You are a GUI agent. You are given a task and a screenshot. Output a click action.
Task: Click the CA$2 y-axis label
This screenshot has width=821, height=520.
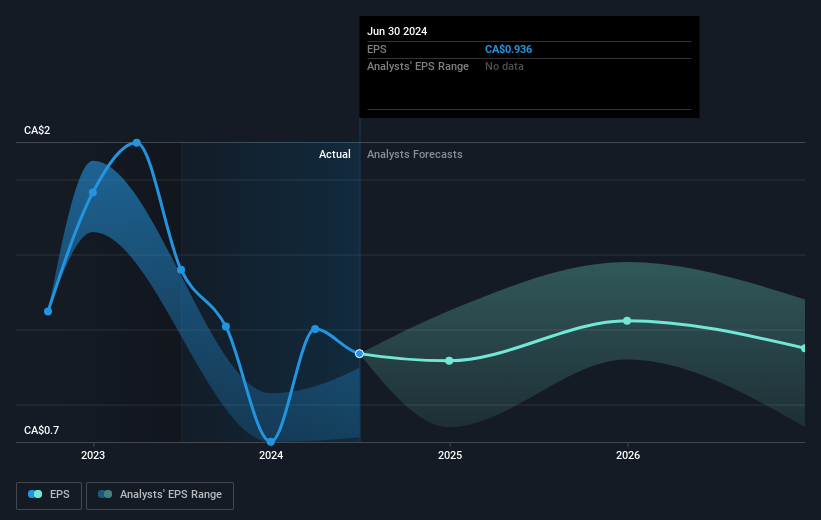pos(37,130)
